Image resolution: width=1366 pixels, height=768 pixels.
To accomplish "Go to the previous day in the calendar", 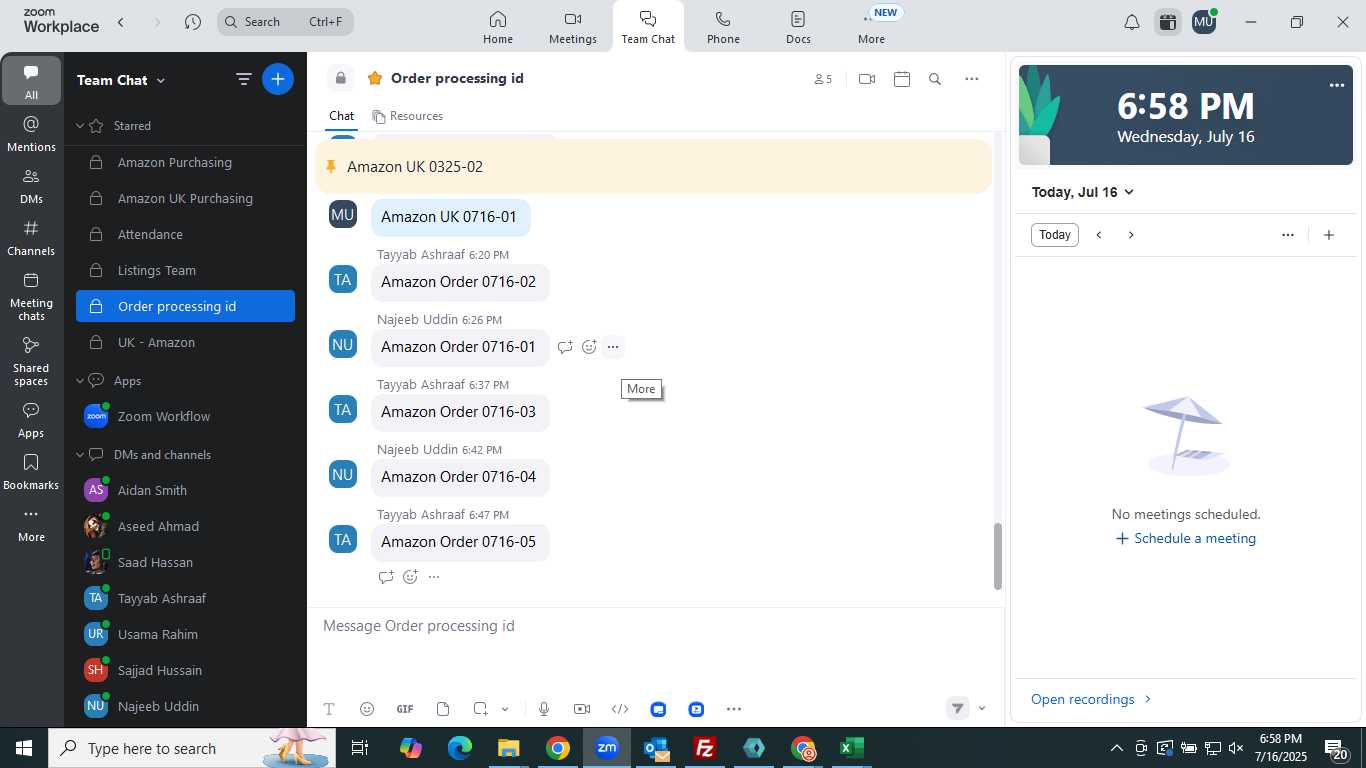I will pos(1099,235).
